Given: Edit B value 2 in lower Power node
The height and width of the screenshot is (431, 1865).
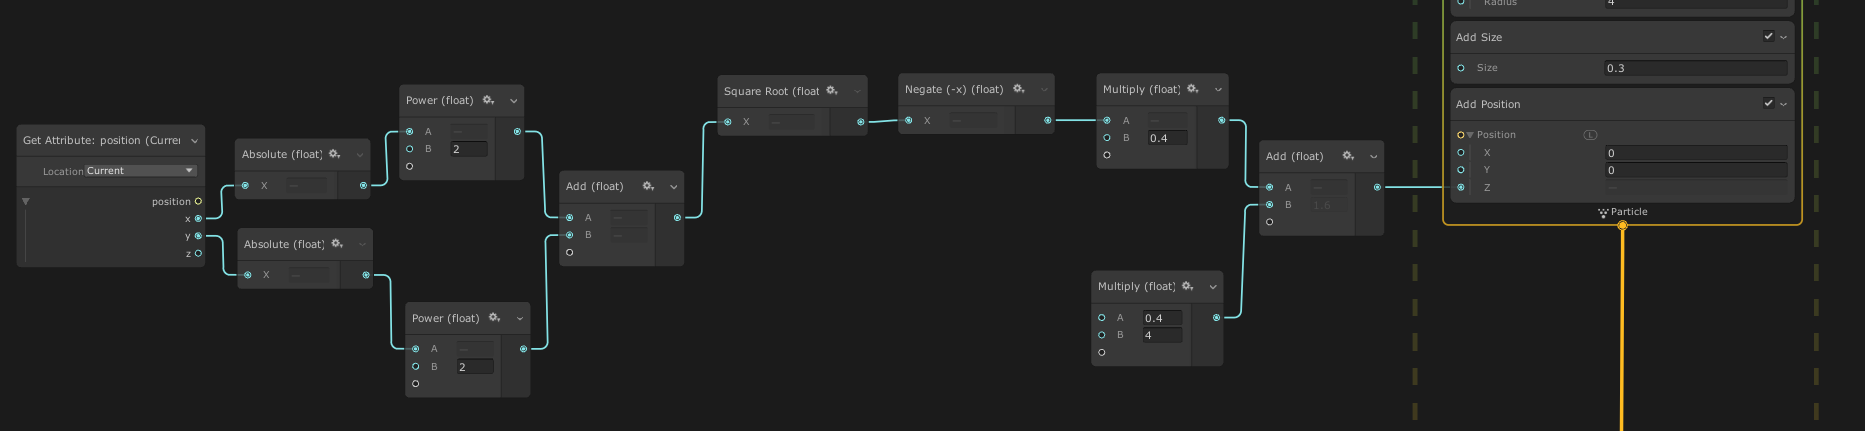Looking at the screenshot, I should [x=475, y=367].
